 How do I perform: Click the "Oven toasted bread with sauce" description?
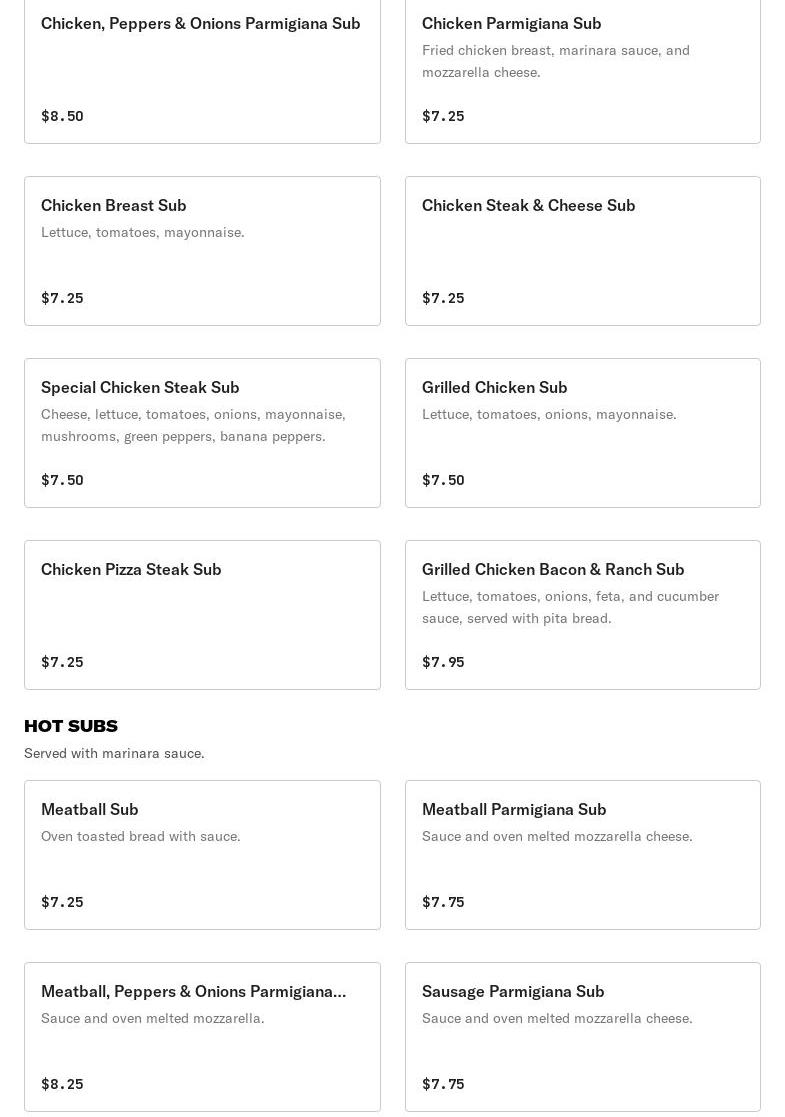(141, 836)
